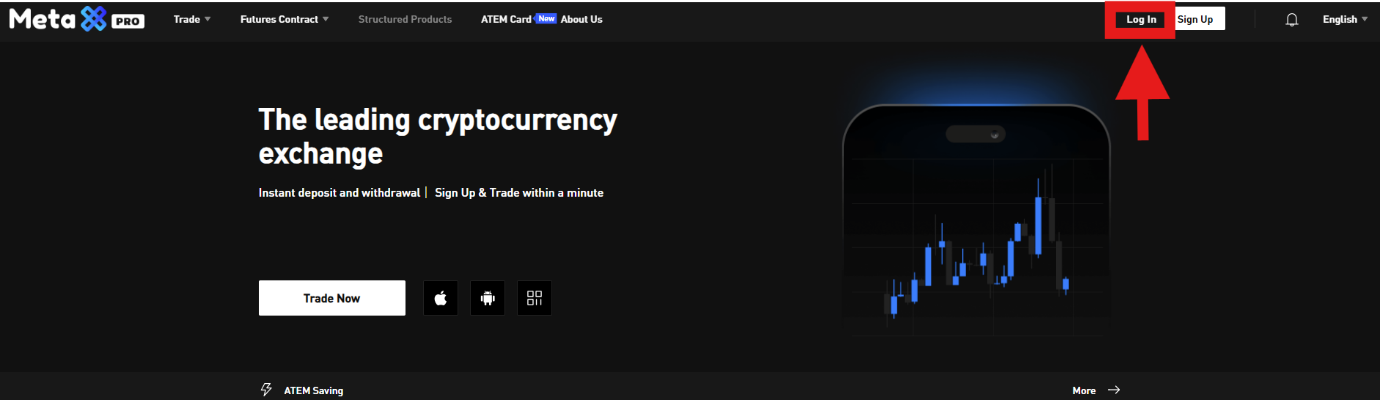The width and height of the screenshot is (1380, 400).
Task: Show the QR code download icon
Action: [534, 298]
